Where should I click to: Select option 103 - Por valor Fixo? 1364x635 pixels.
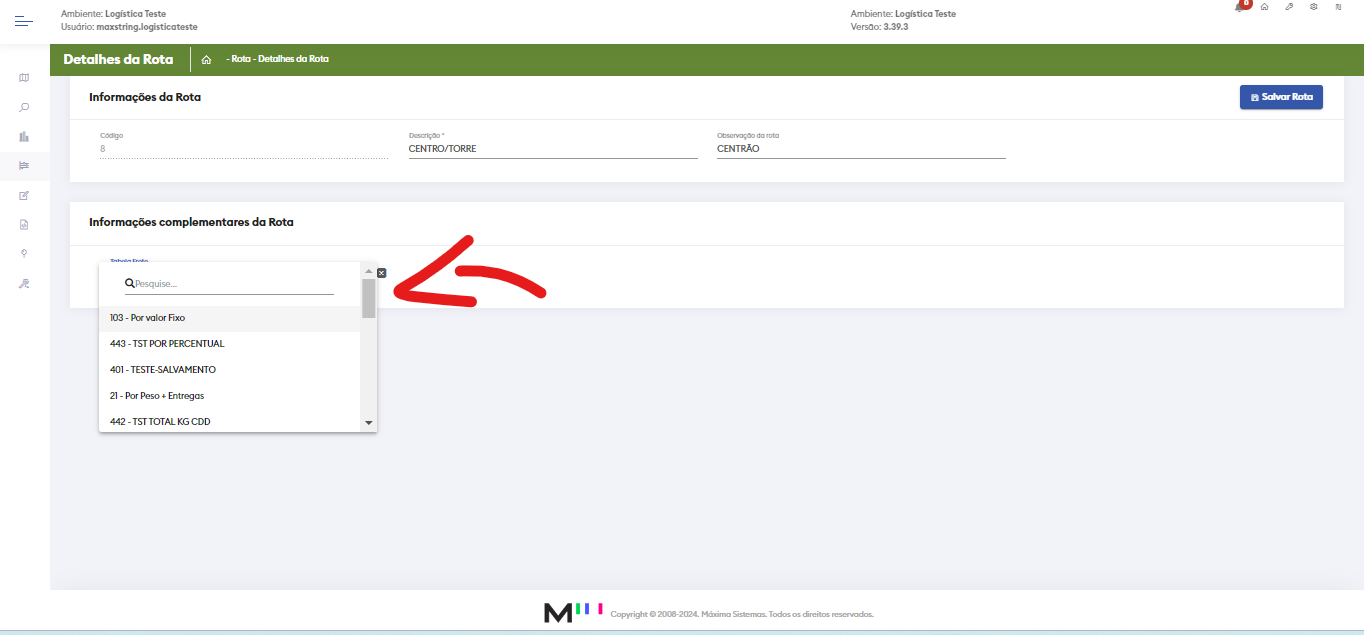pyautogui.click(x=230, y=318)
